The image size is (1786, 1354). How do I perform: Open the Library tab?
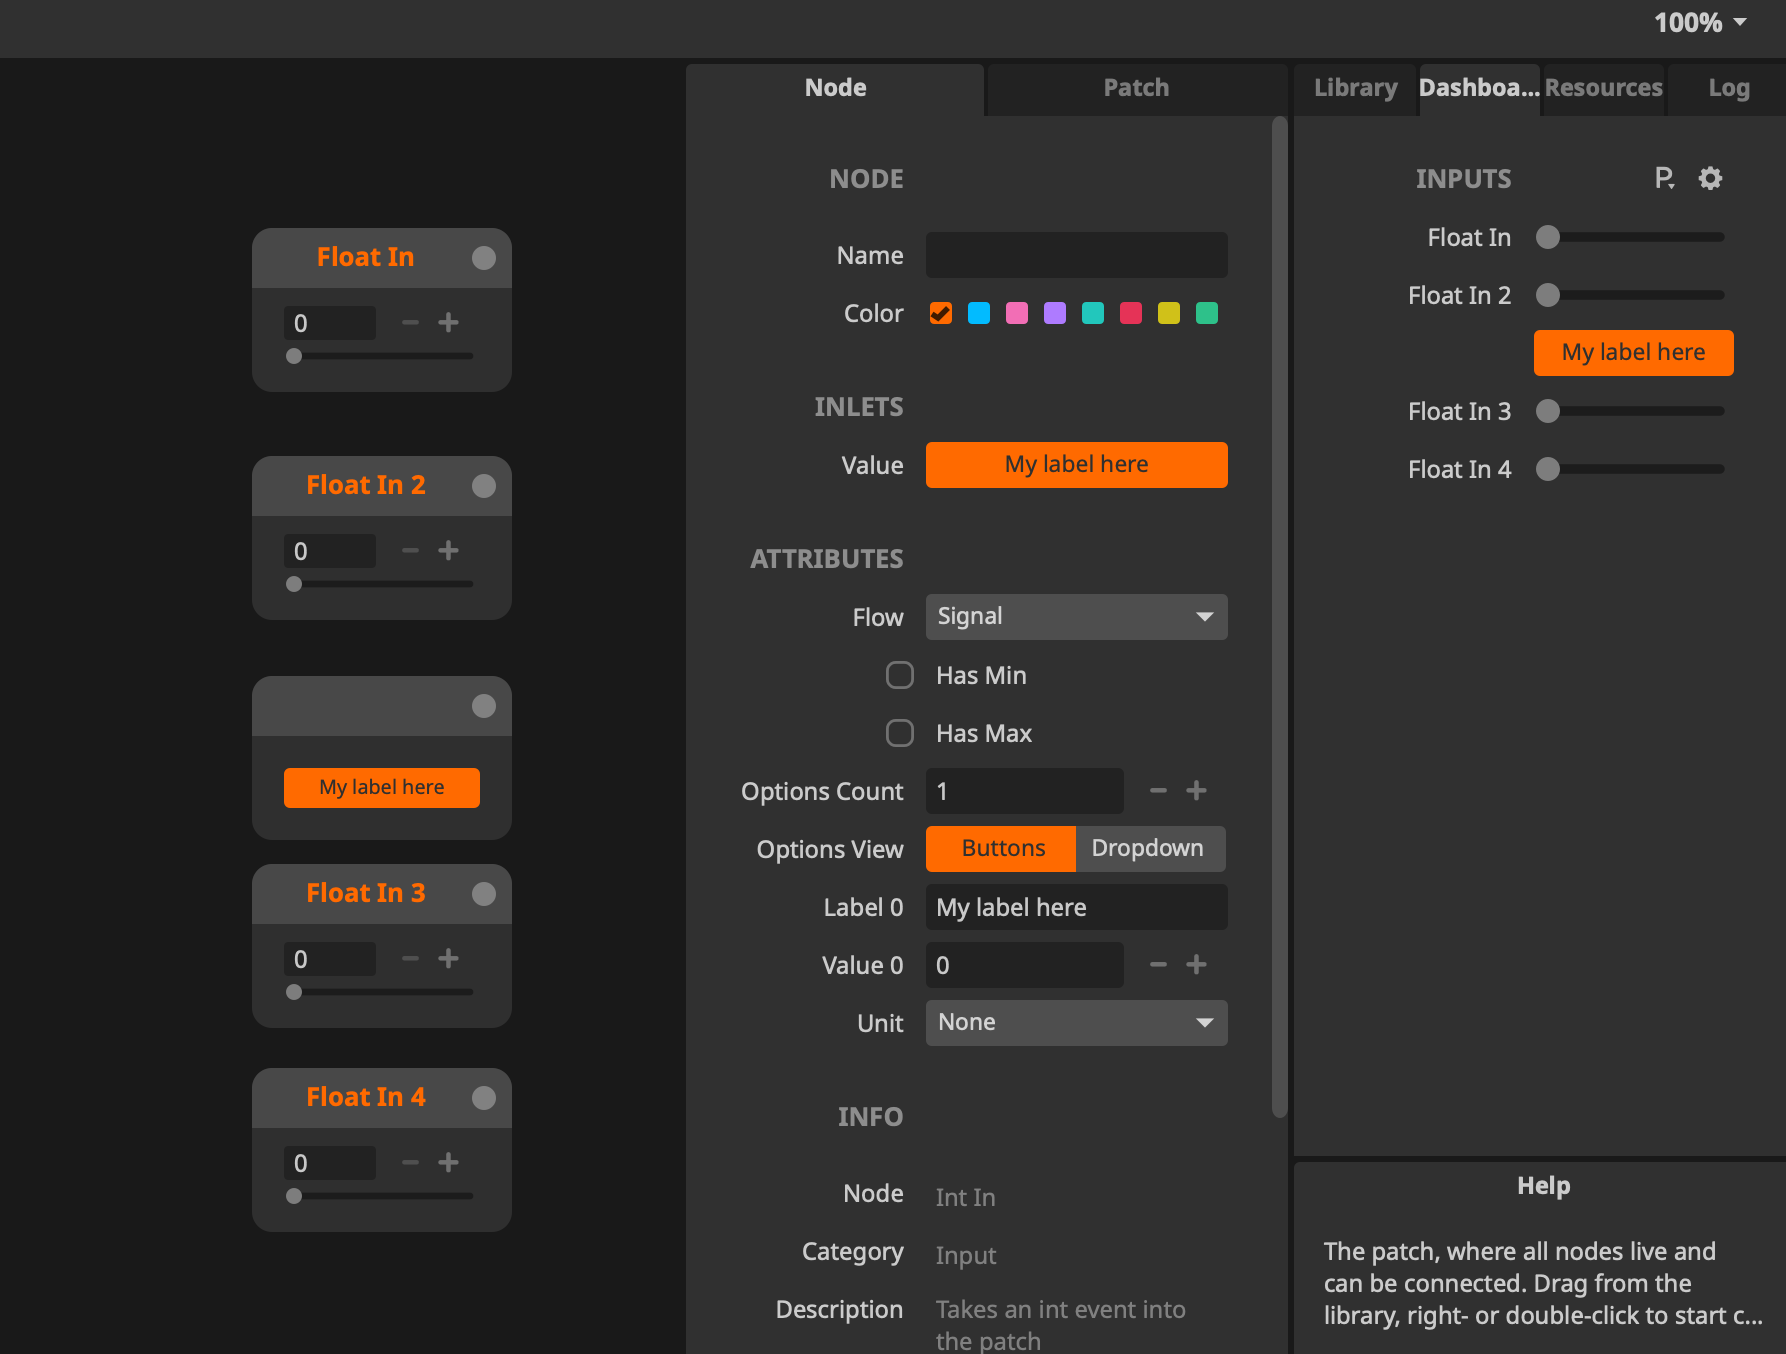(1355, 88)
